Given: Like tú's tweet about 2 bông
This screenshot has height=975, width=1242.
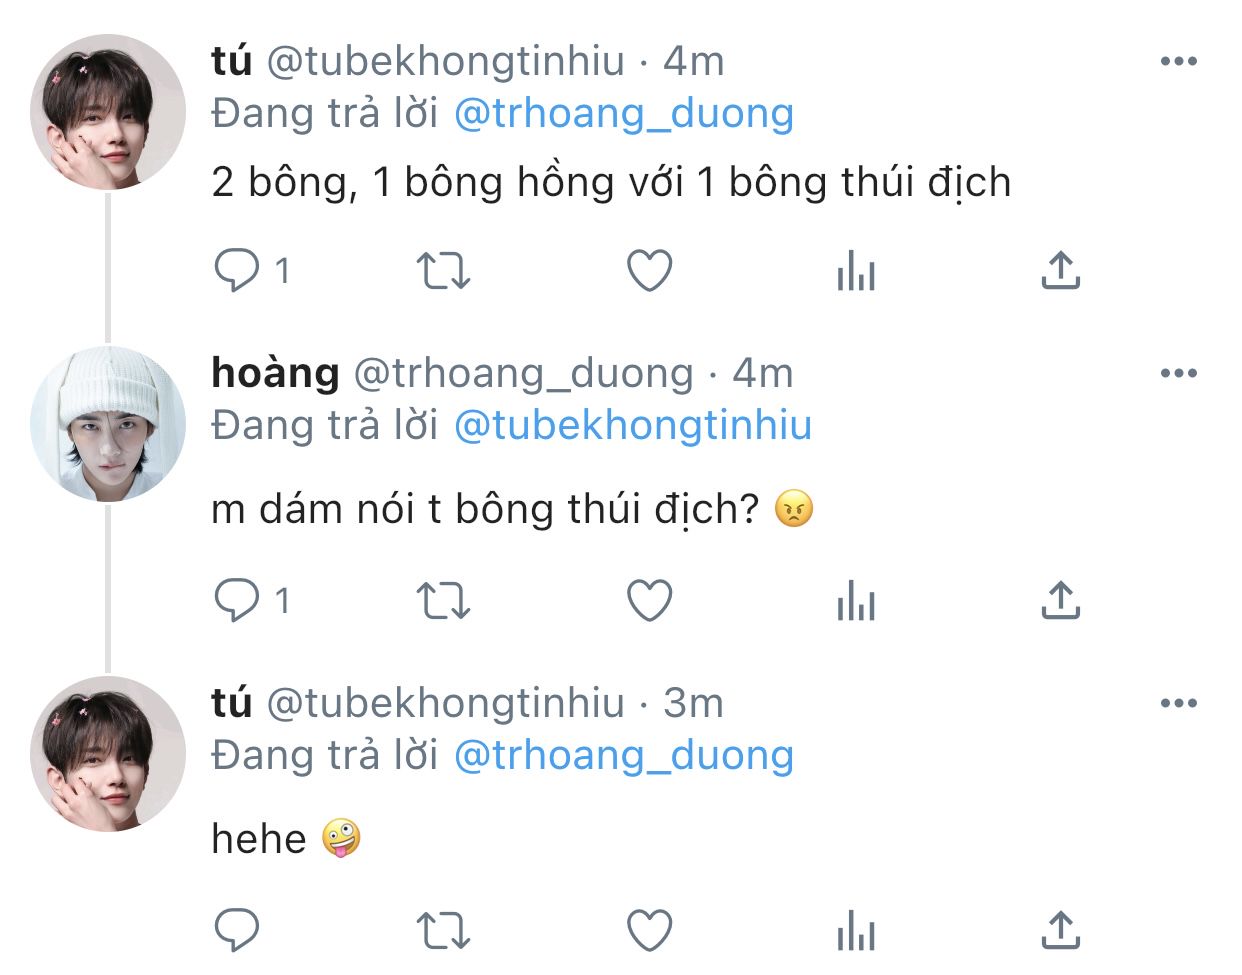Looking at the screenshot, I should tap(649, 270).
